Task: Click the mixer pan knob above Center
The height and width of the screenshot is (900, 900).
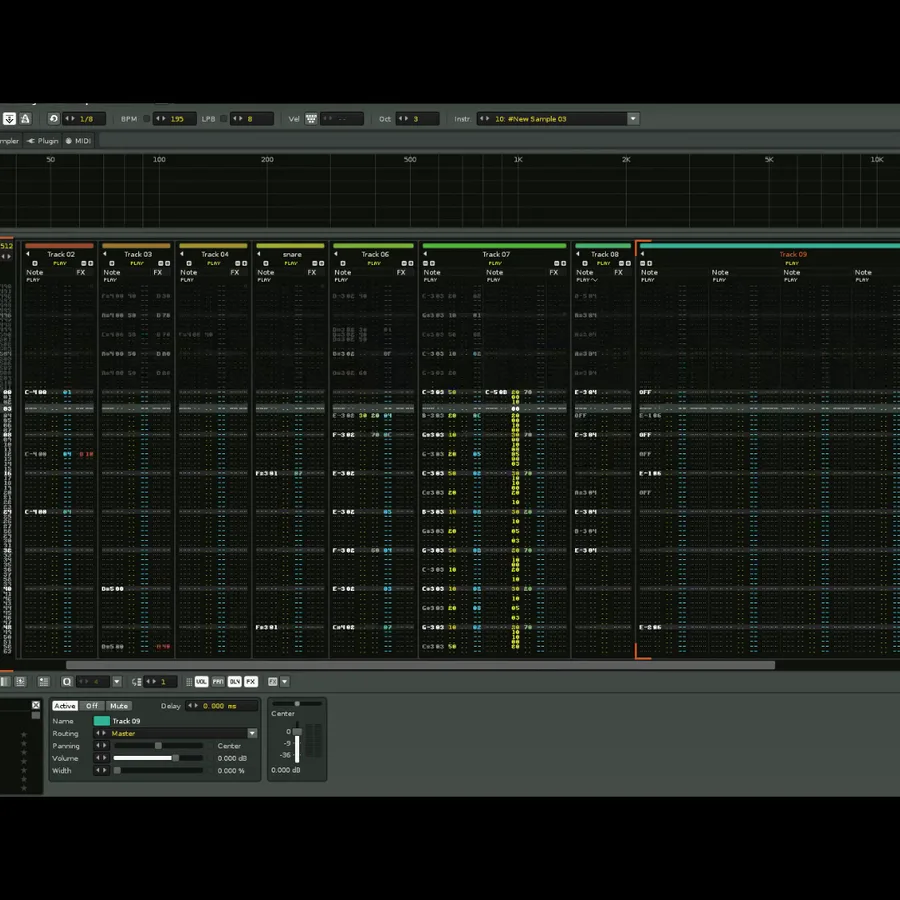Action: 297,703
